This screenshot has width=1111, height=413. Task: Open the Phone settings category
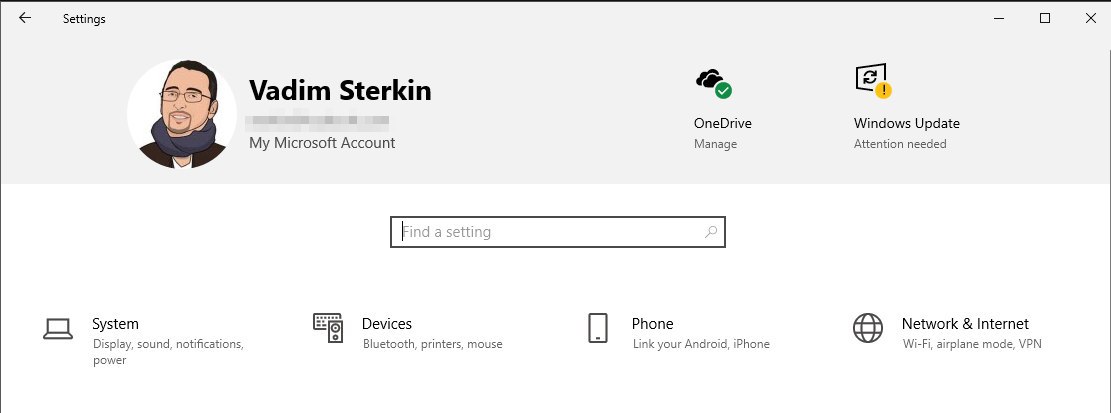point(653,324)
